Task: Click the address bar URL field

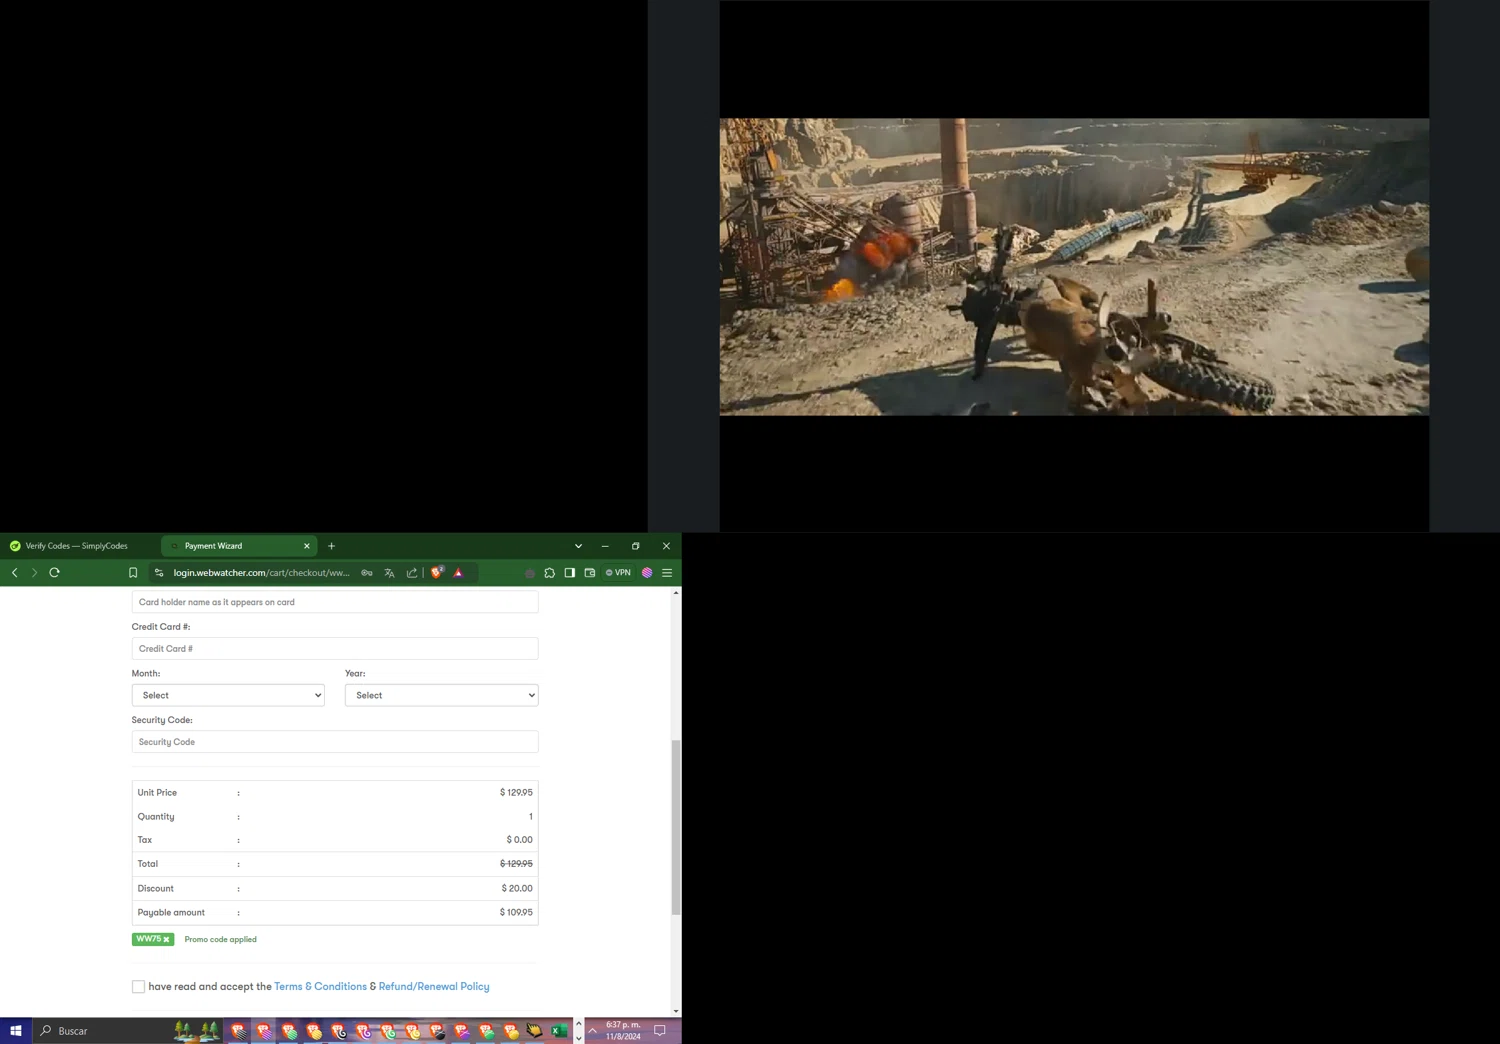Action: [261, 573]
